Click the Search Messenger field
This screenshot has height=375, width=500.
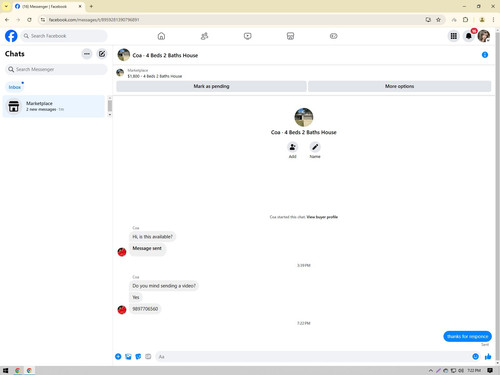(56, 69)
